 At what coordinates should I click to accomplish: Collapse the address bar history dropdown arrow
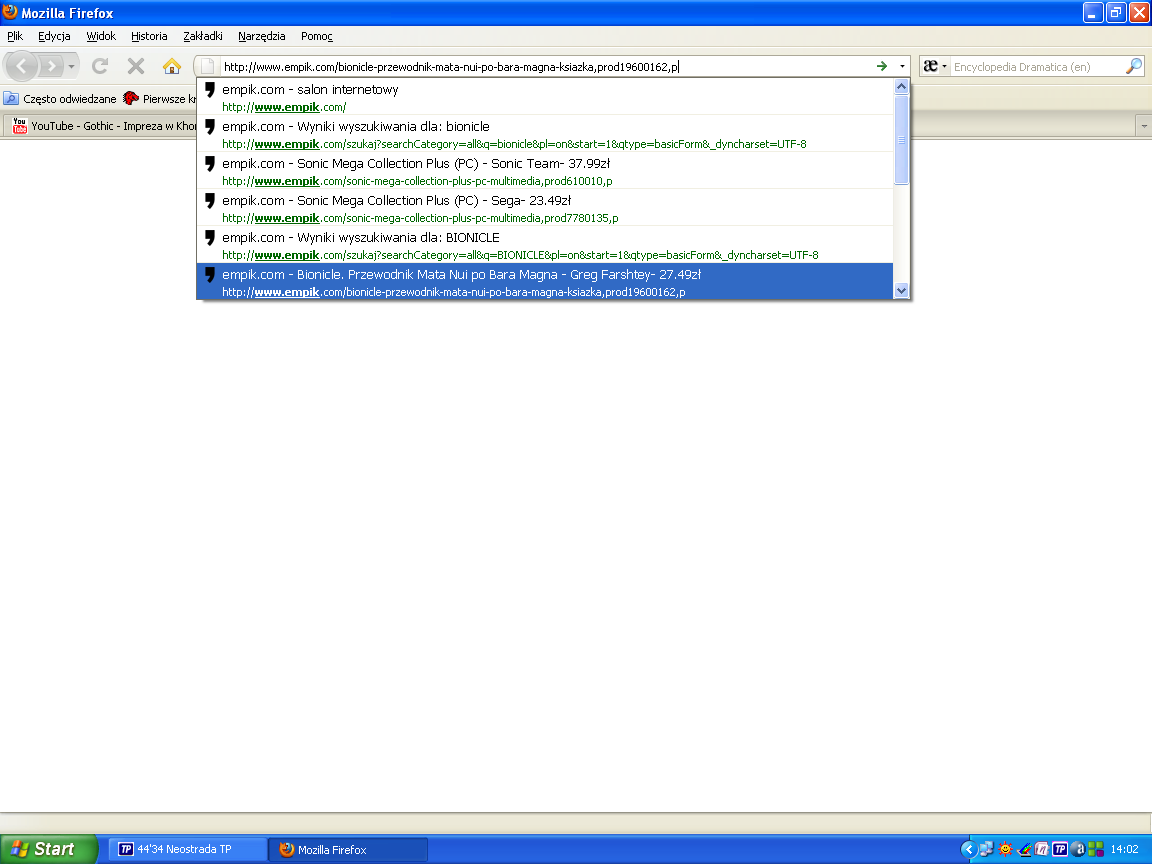click(x=902, y=66)
